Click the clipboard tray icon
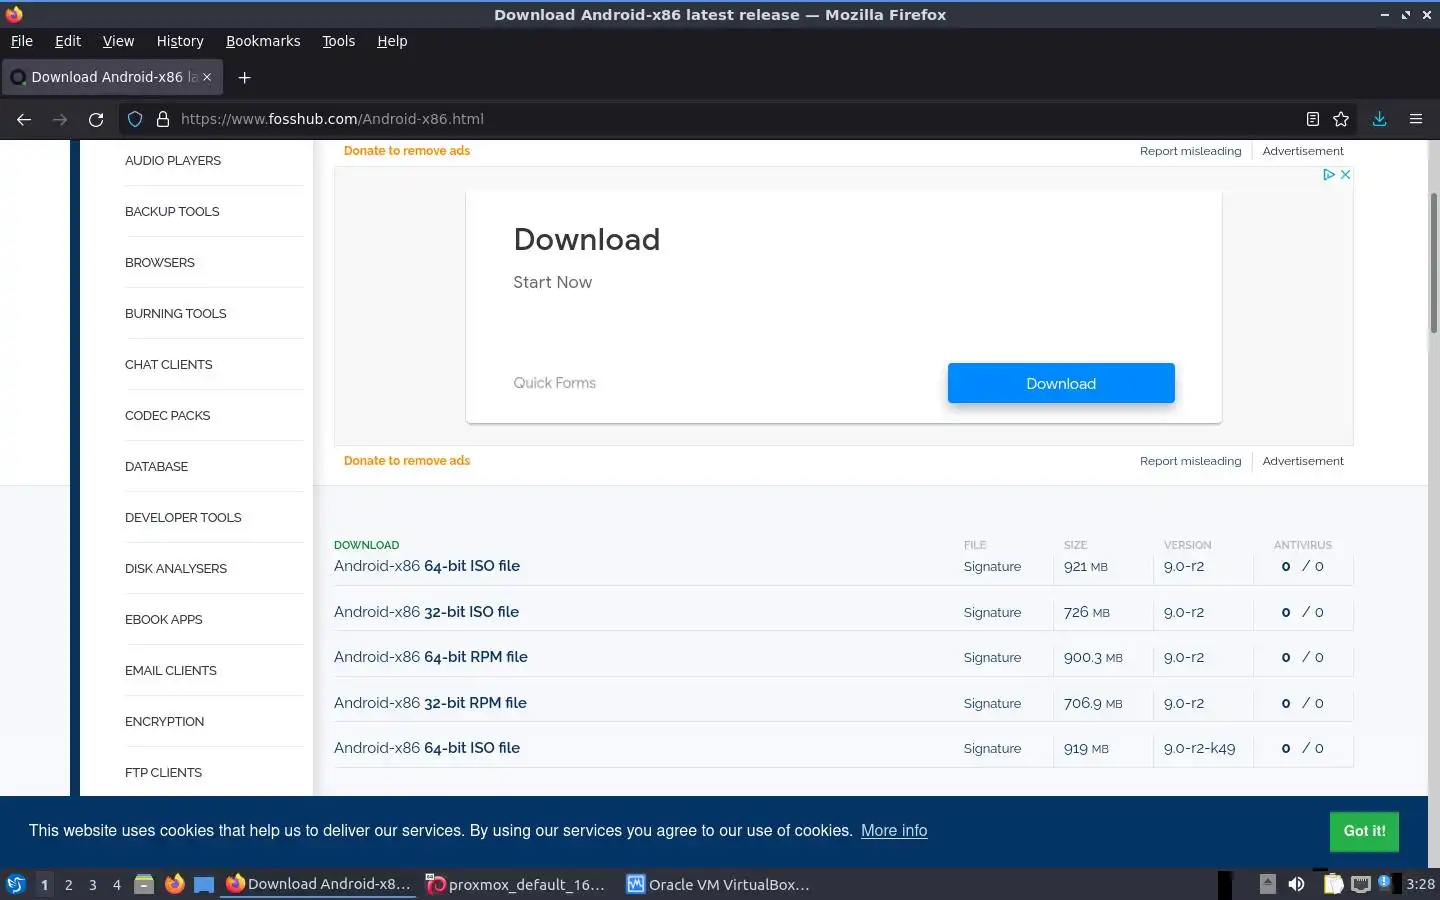Screen dimensions: 1440x900 (1333, 884)
